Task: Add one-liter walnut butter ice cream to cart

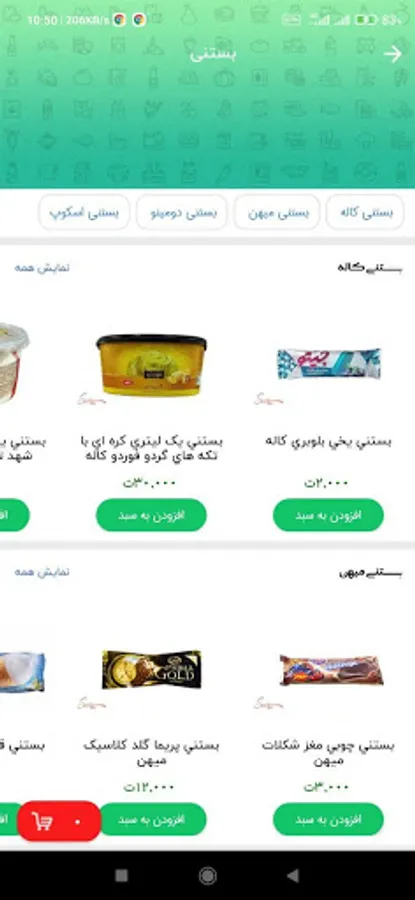Action: pos(151,515)
